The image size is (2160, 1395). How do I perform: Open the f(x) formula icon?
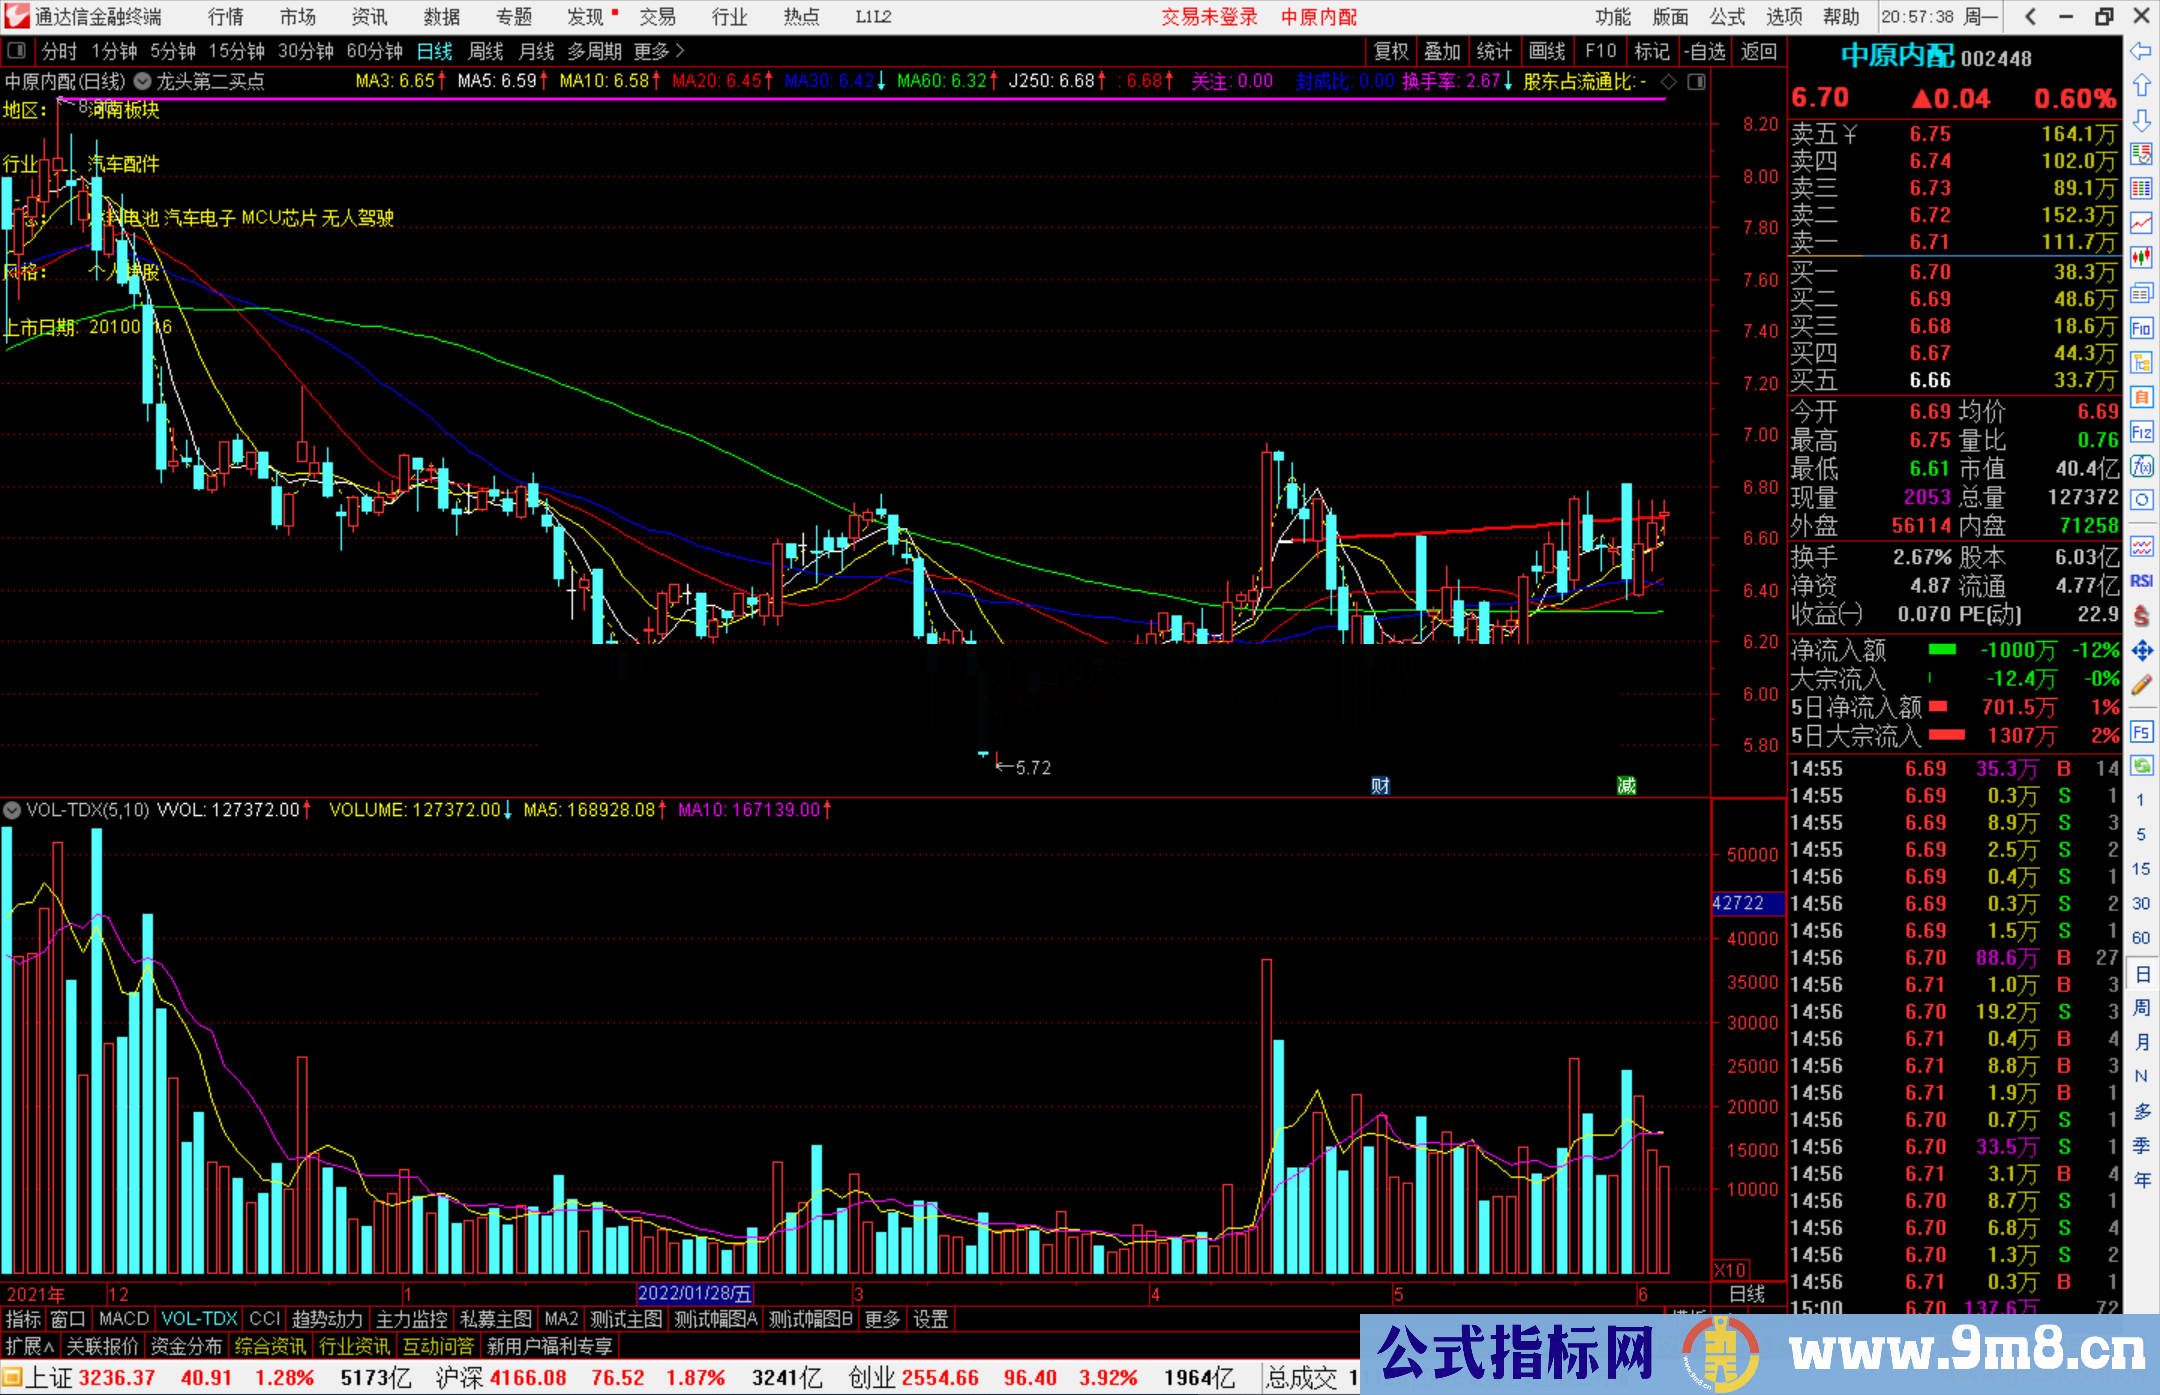coord(2141,466)
